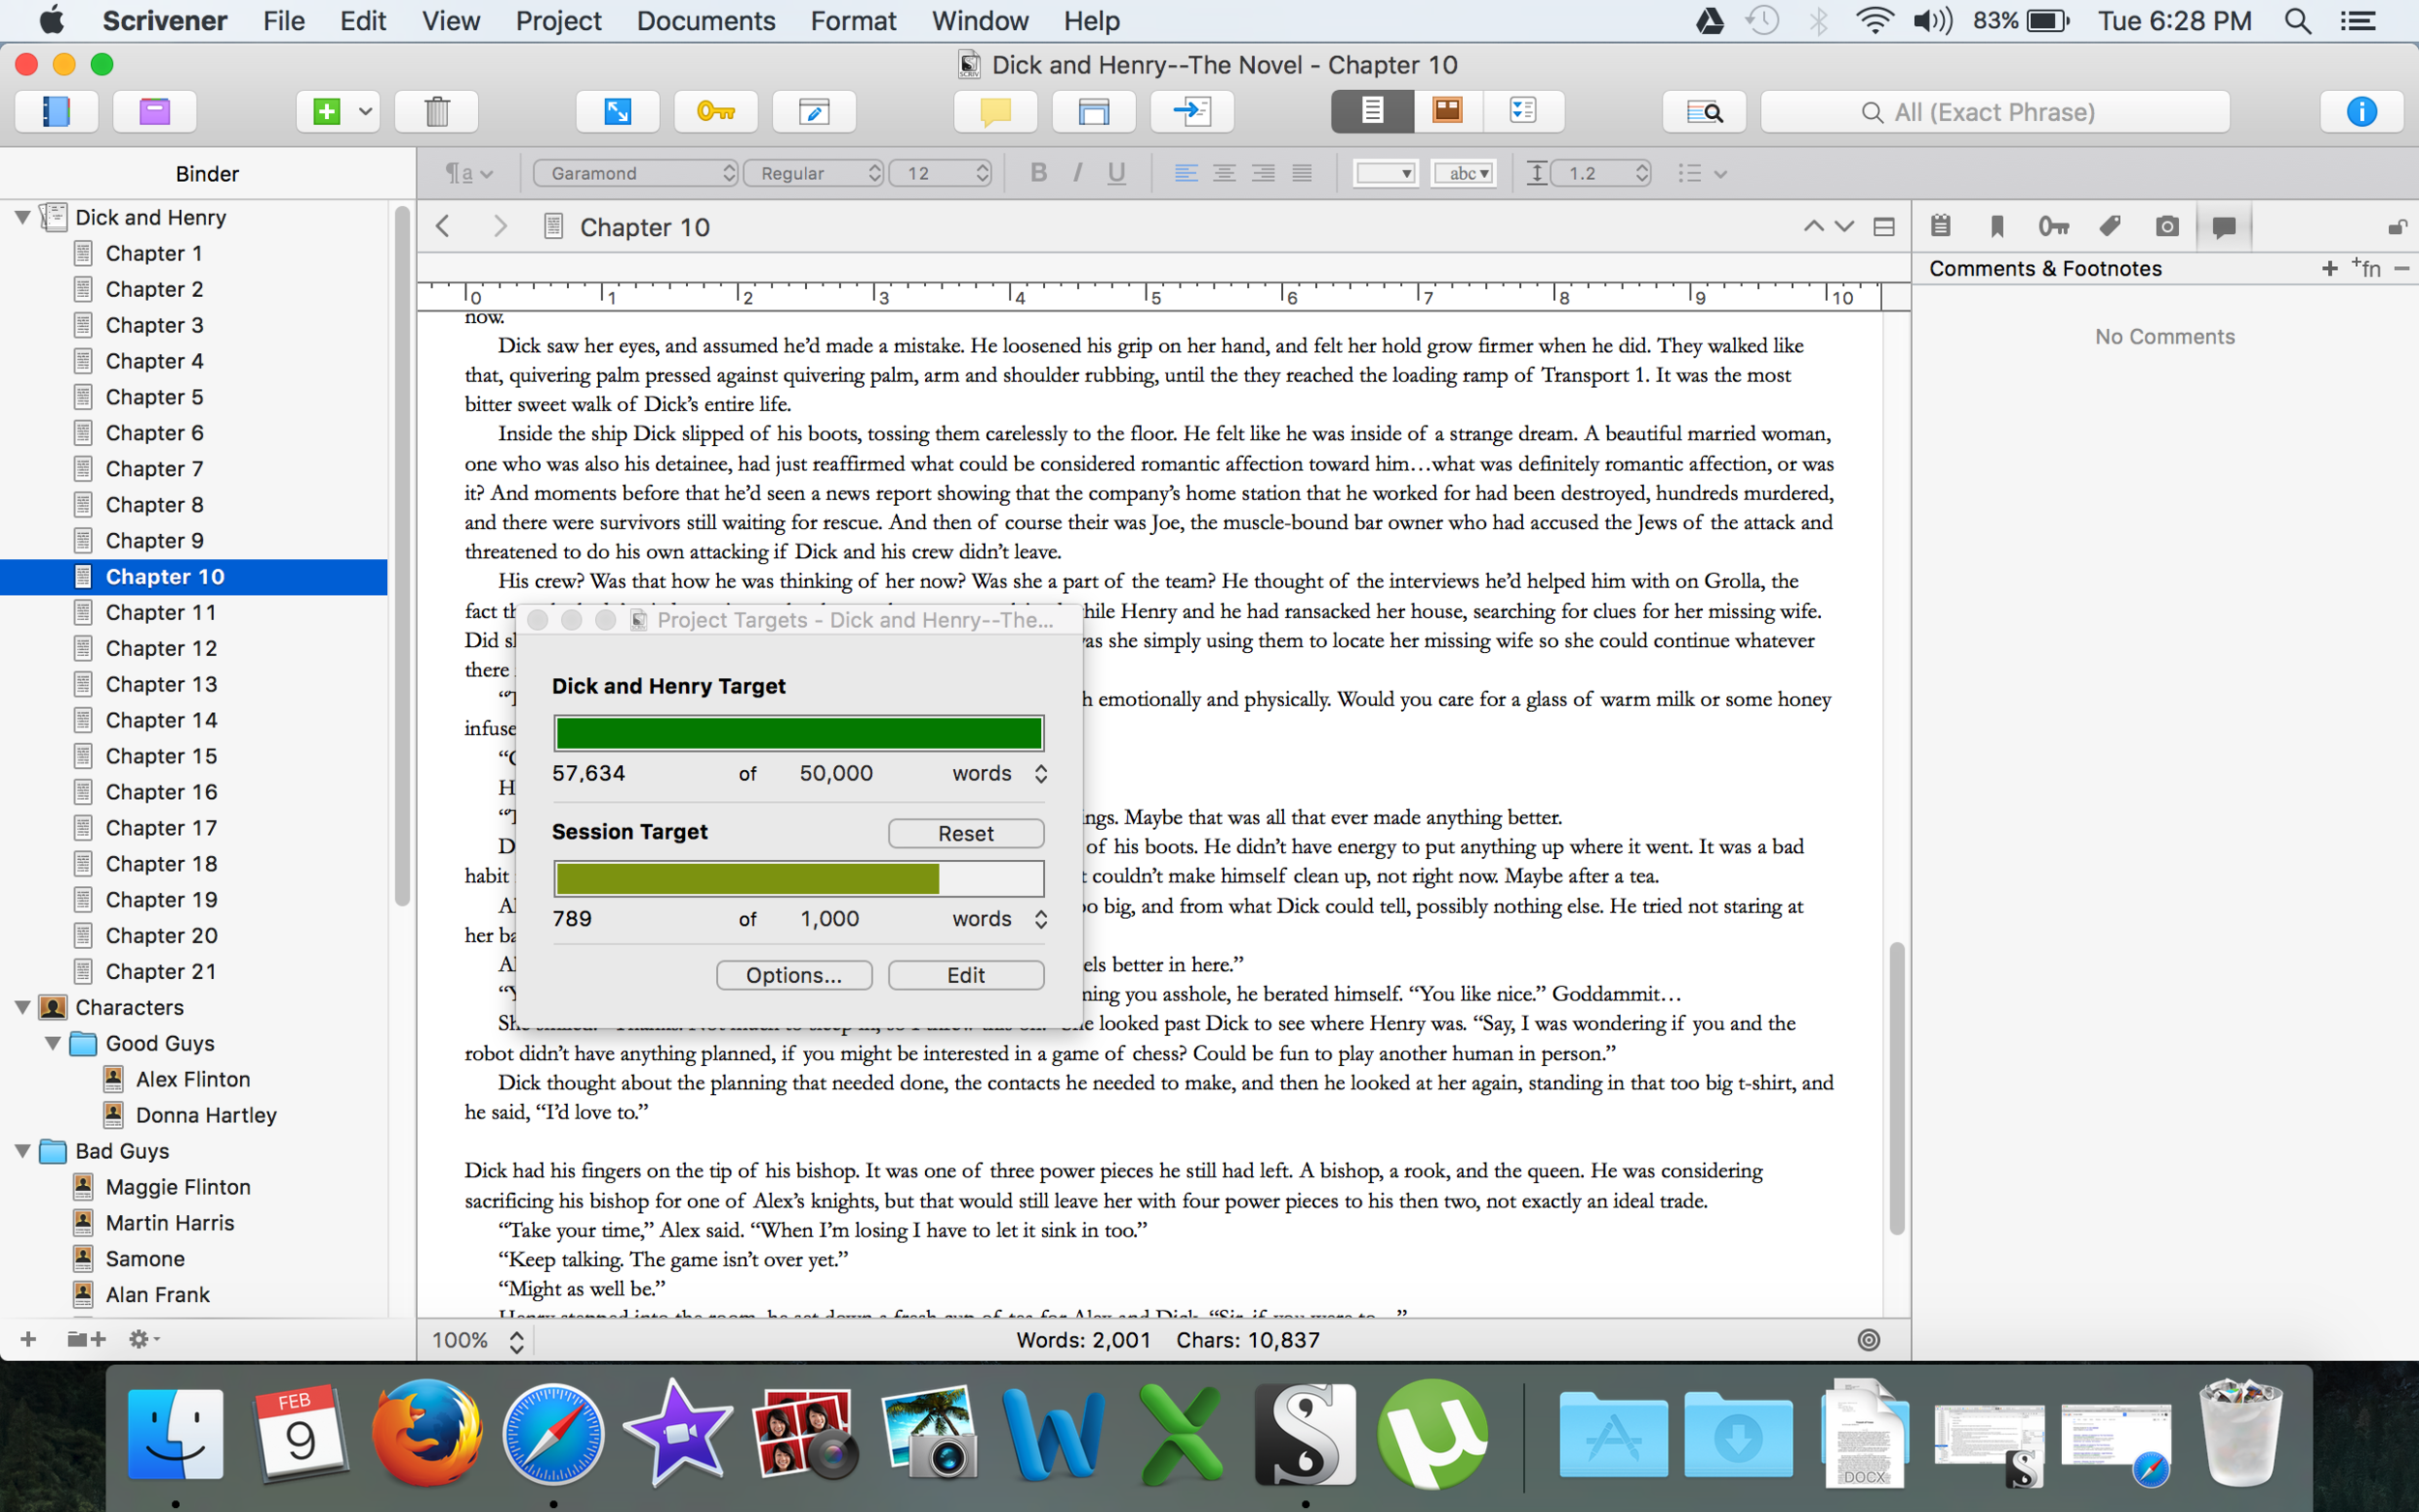Screen dimensions: 2419x1512
Task: Click the green Add item button
Action: coord(326,111)
